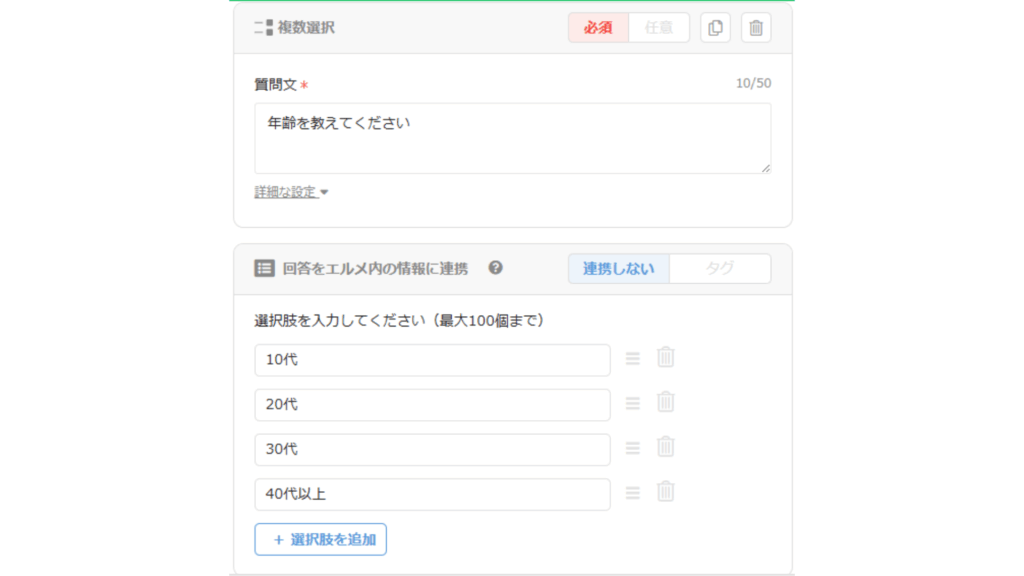
Task: Click the 10代 choice input field
Action: (432, 360)
